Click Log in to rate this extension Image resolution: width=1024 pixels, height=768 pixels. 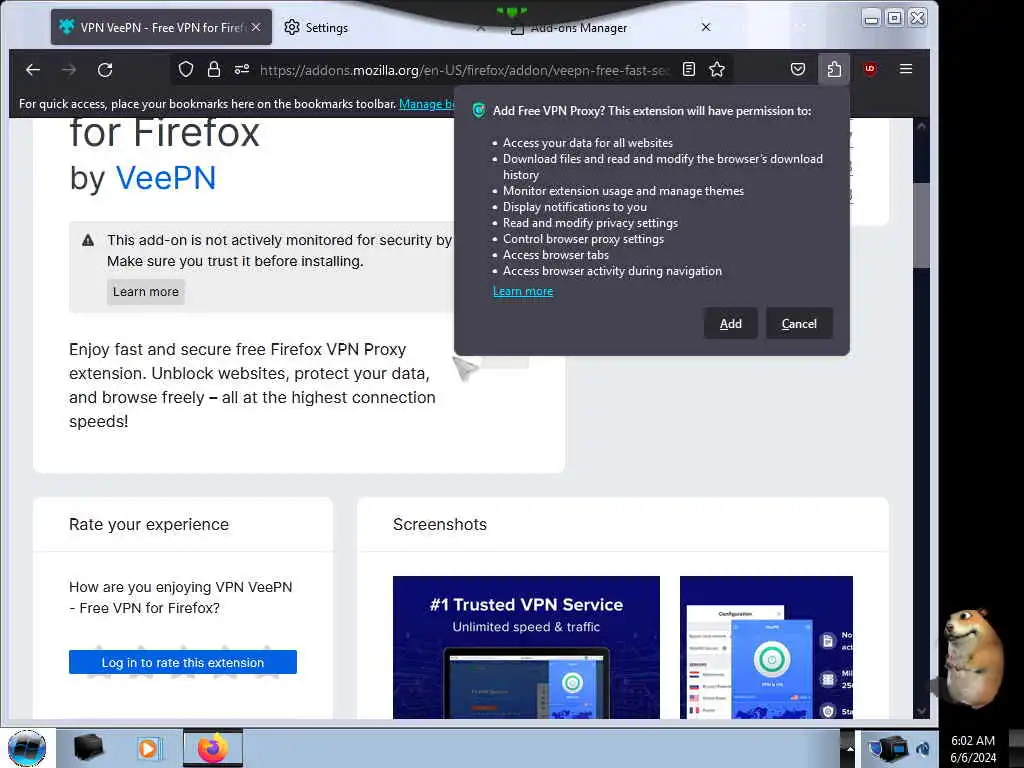click(x=183, y=662)
